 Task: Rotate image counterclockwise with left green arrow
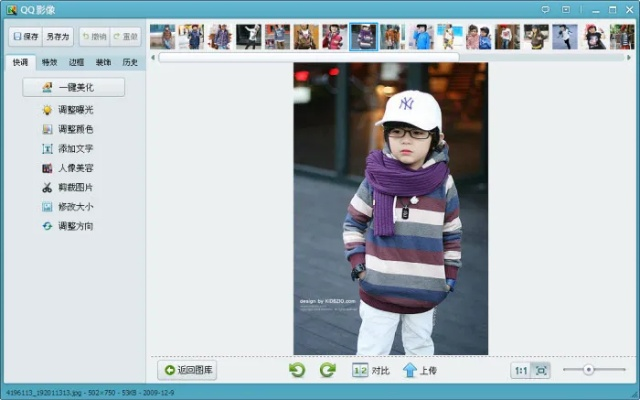click(297, 370)
